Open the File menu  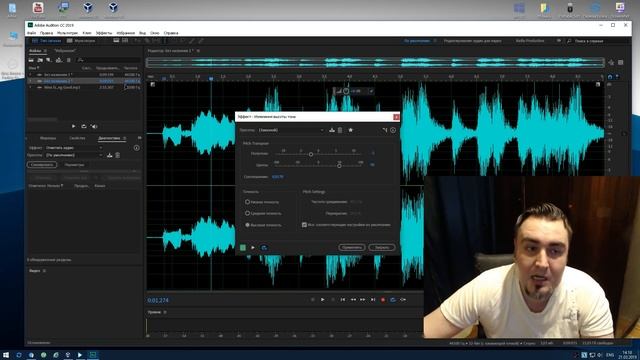tap(31, 33)
